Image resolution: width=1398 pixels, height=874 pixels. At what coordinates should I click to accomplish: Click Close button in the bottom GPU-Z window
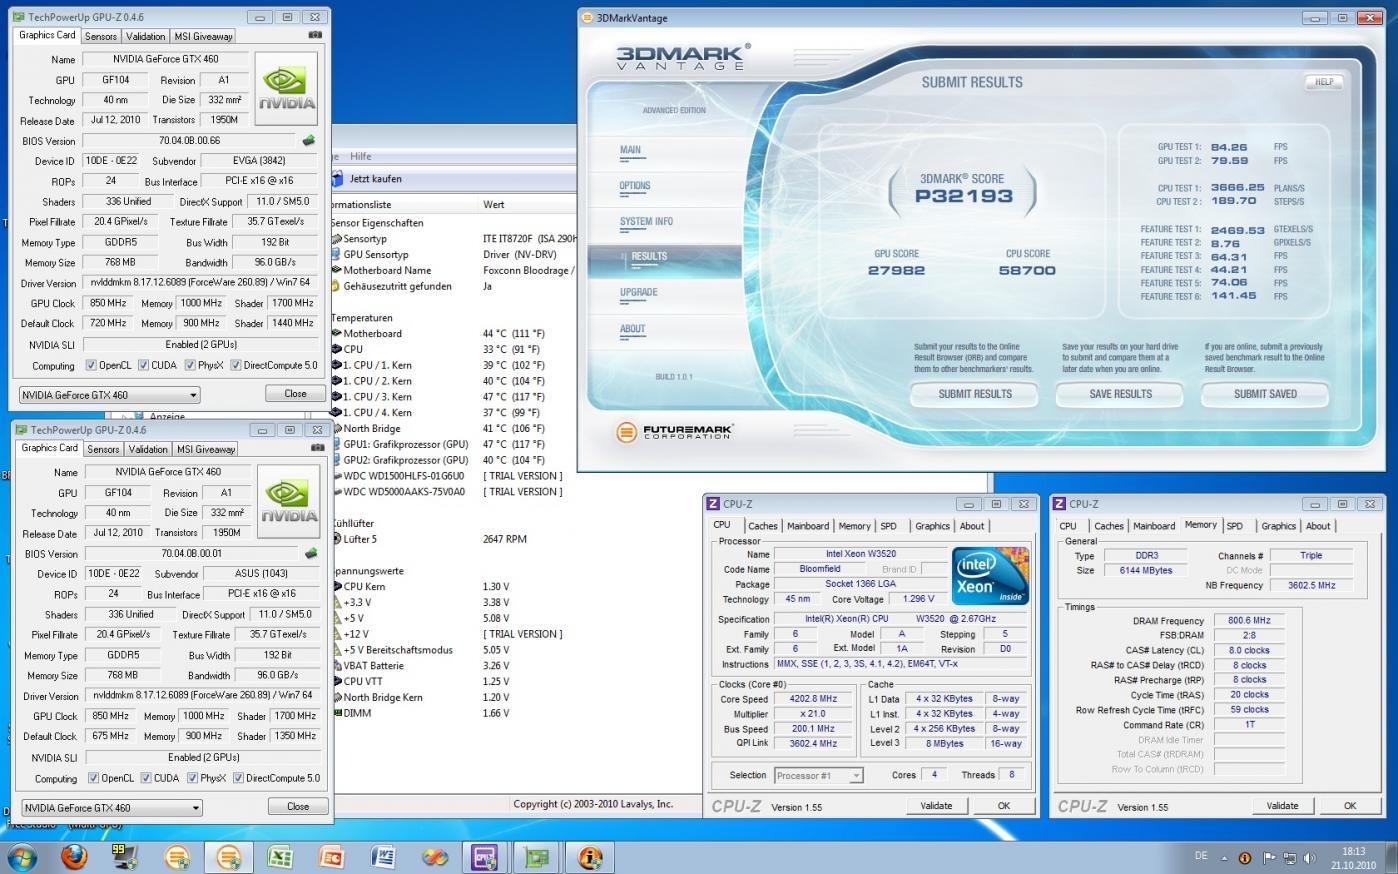coord(298,807)
